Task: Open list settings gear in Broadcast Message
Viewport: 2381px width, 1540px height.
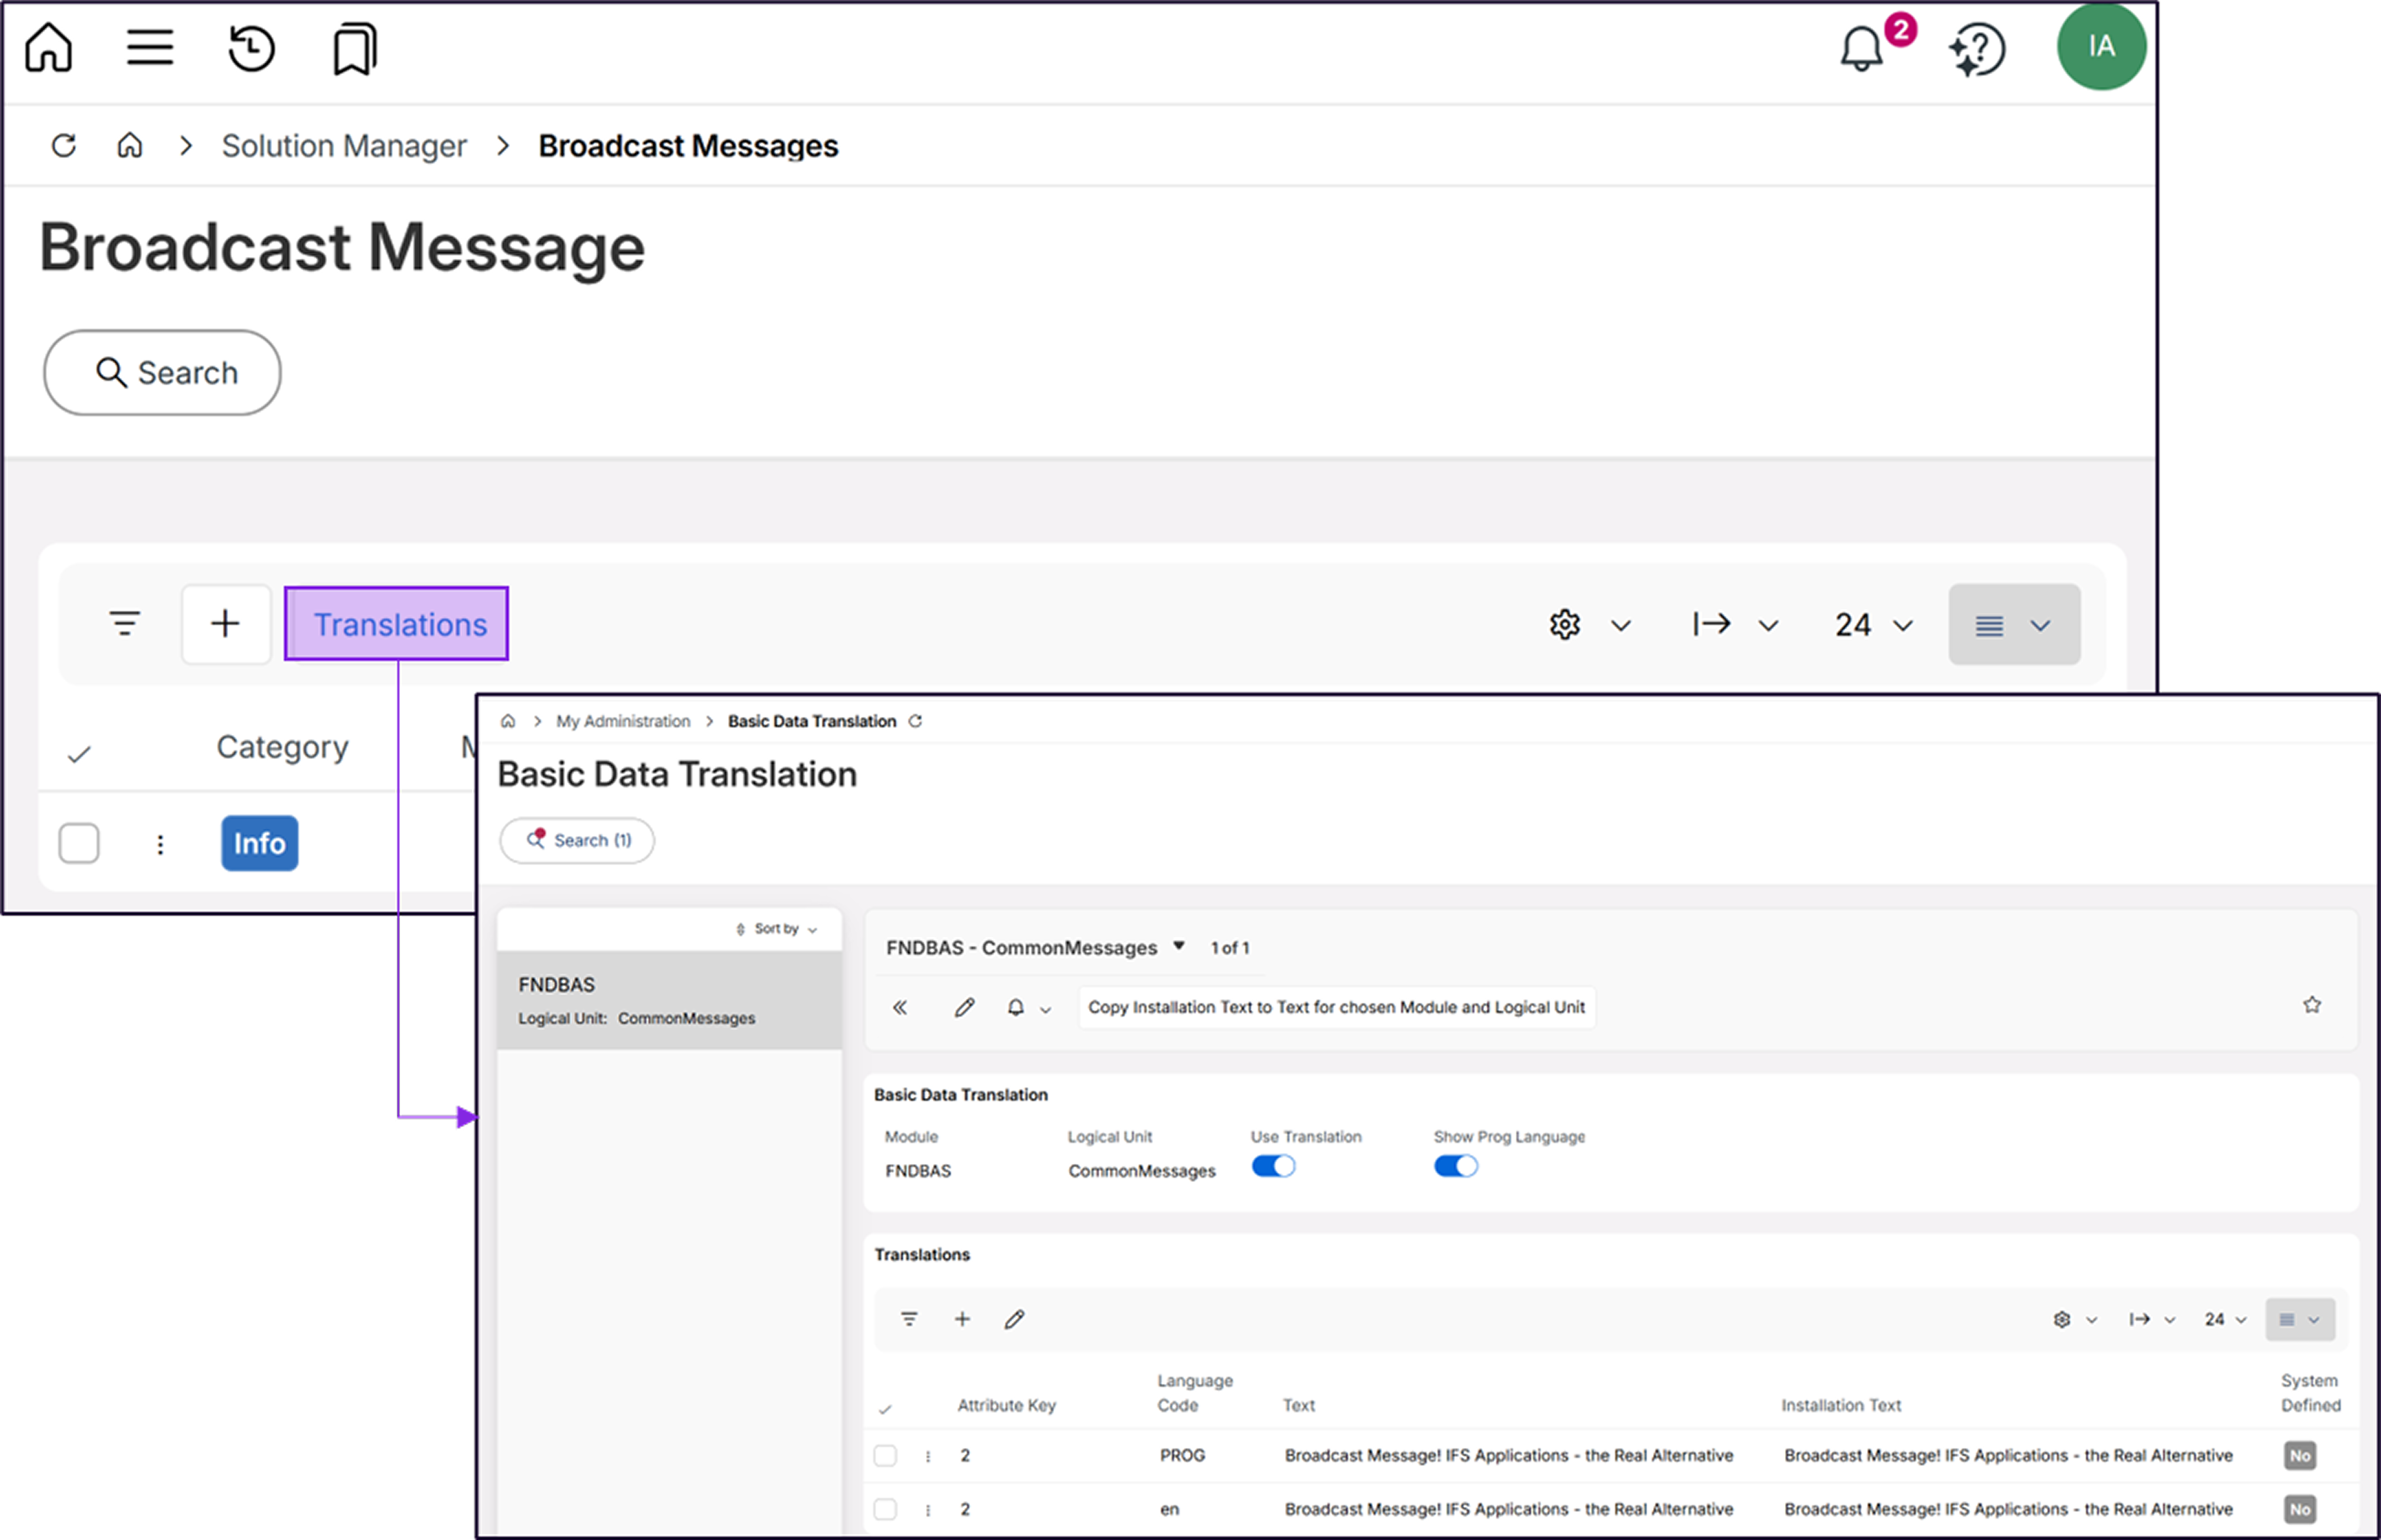Action: click(1565, 625)
